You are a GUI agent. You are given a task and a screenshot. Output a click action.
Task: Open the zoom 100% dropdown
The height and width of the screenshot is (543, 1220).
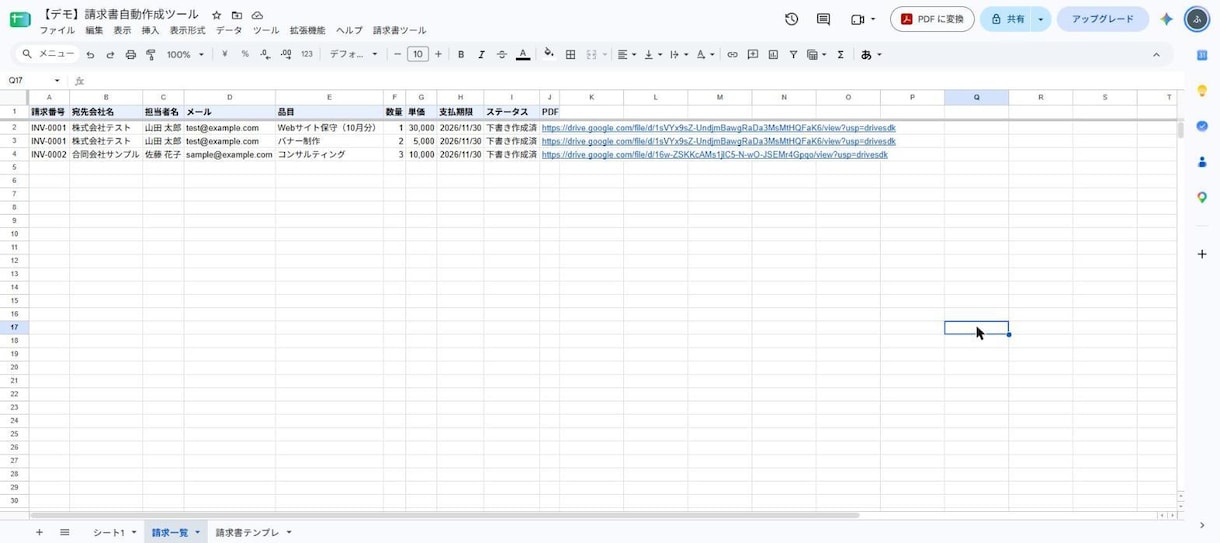click(x=185, y=55)
